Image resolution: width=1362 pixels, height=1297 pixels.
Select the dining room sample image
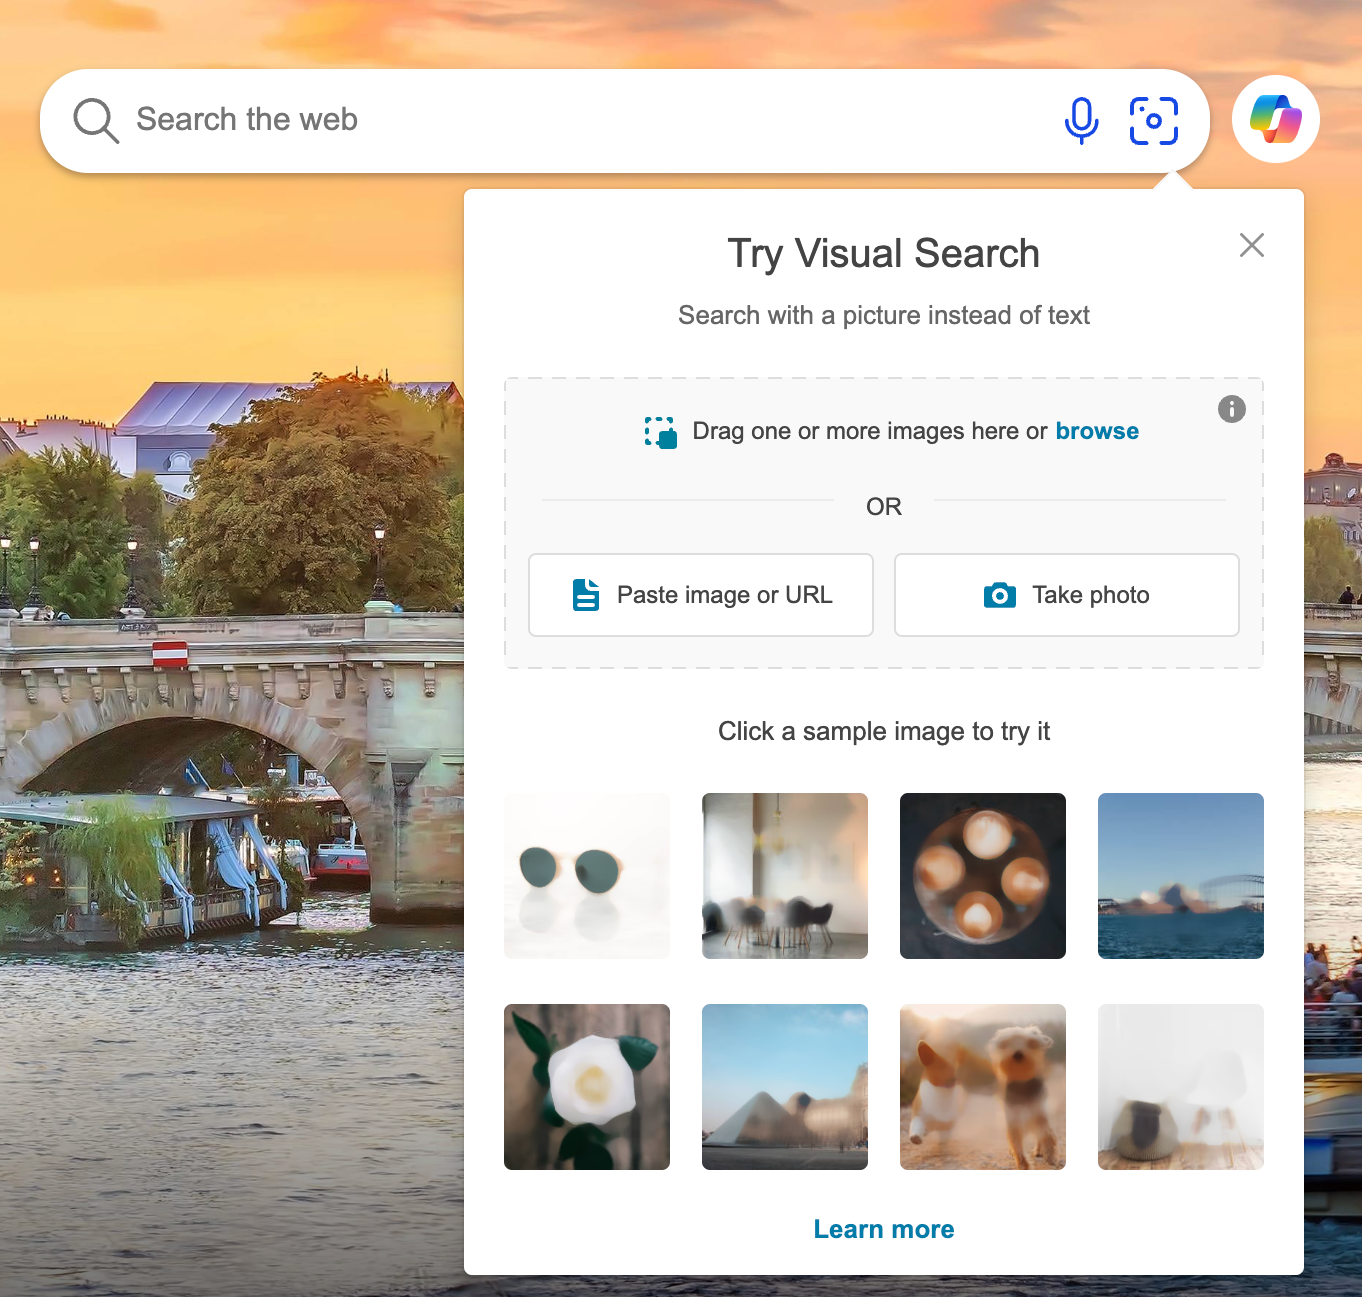pos(785,876)
